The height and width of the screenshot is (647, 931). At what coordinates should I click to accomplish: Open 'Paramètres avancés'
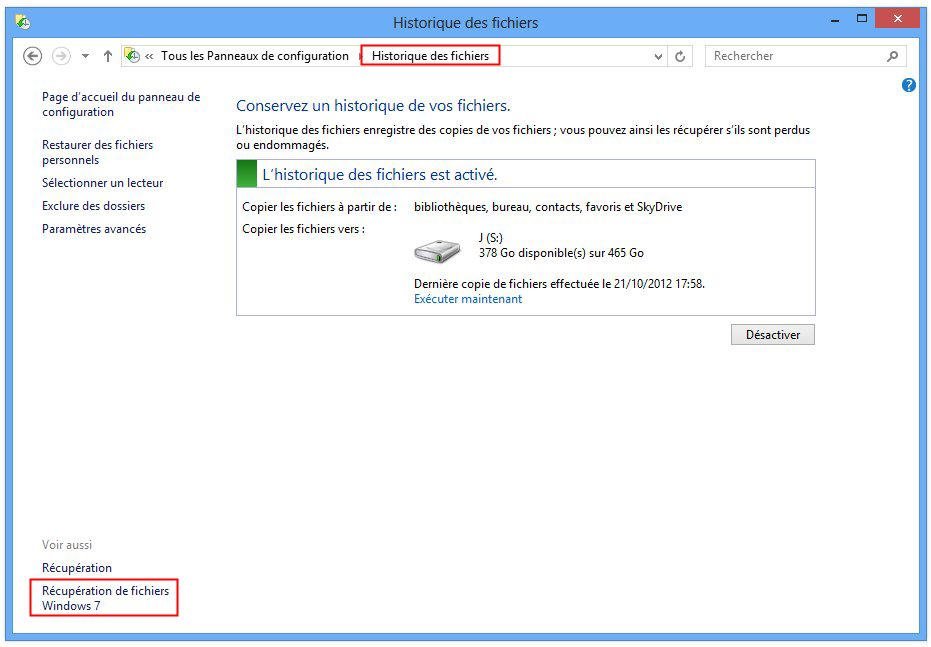(94, 229)
